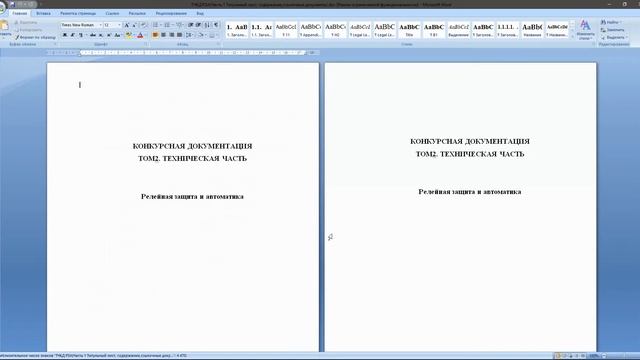Toggle underline formatting button
This screenshot has width=640, height=360.
tap(81, 35)
